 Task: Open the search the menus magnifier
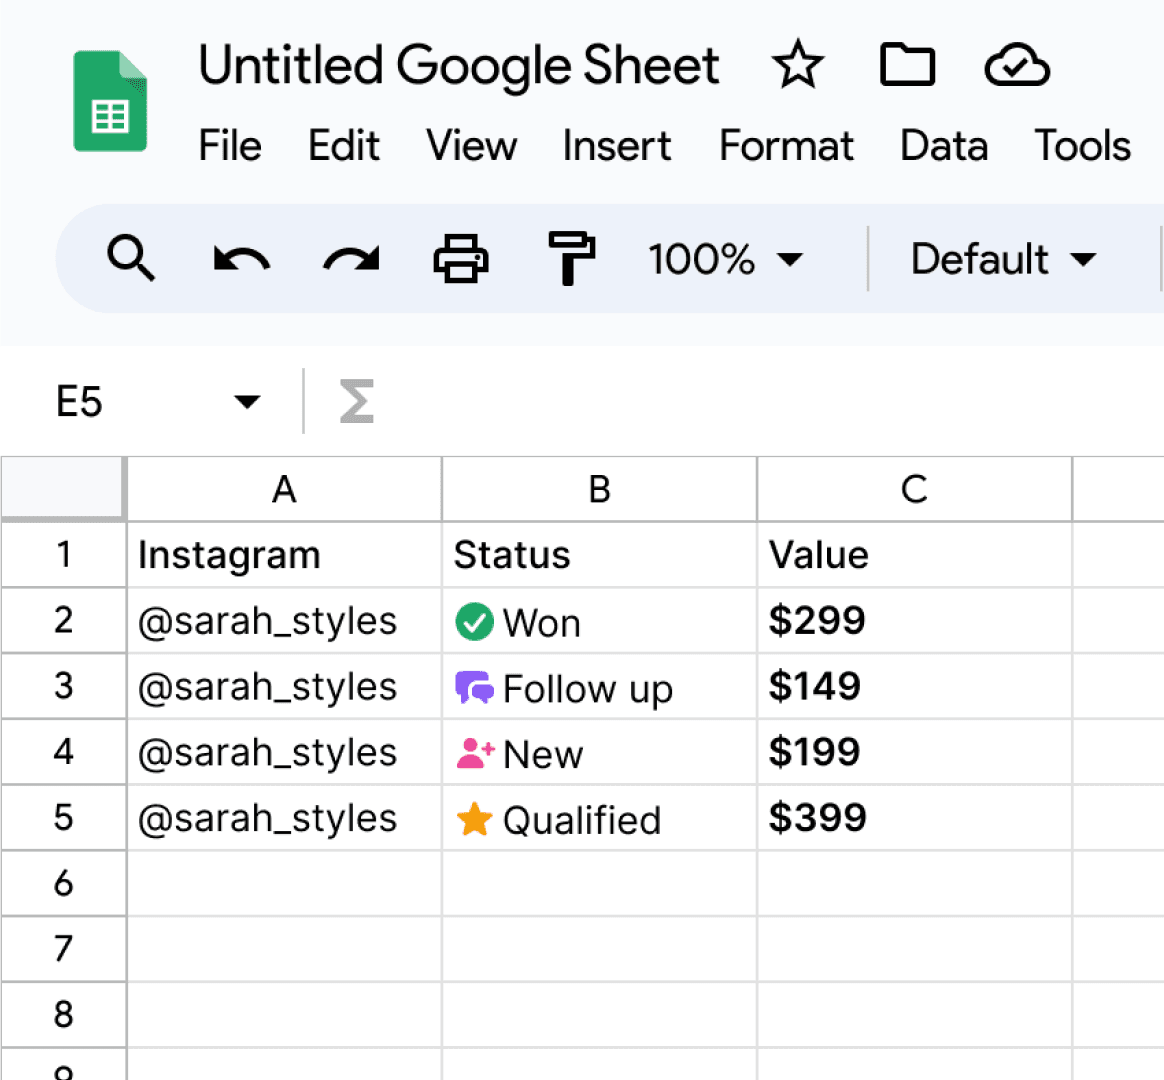pyautogui.click(x=131, y=259)
